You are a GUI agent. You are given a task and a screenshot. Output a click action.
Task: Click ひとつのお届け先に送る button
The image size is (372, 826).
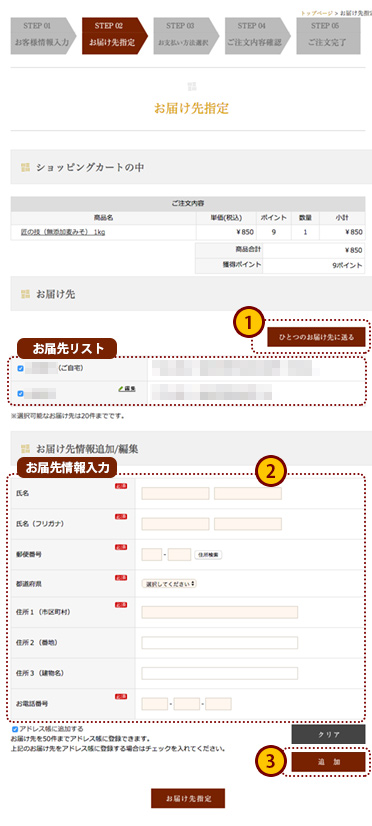pos(316,337)
